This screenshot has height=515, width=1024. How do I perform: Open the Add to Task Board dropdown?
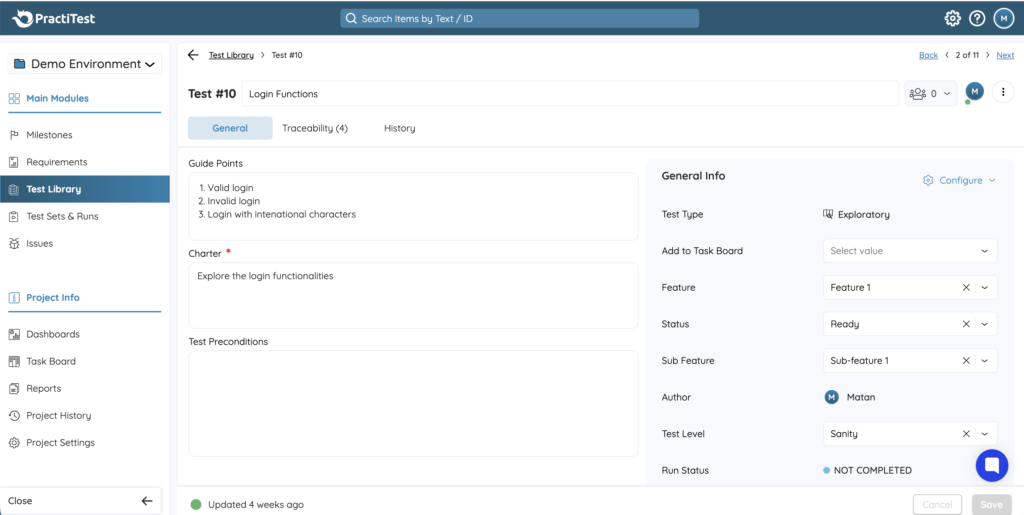coord(909,251)
